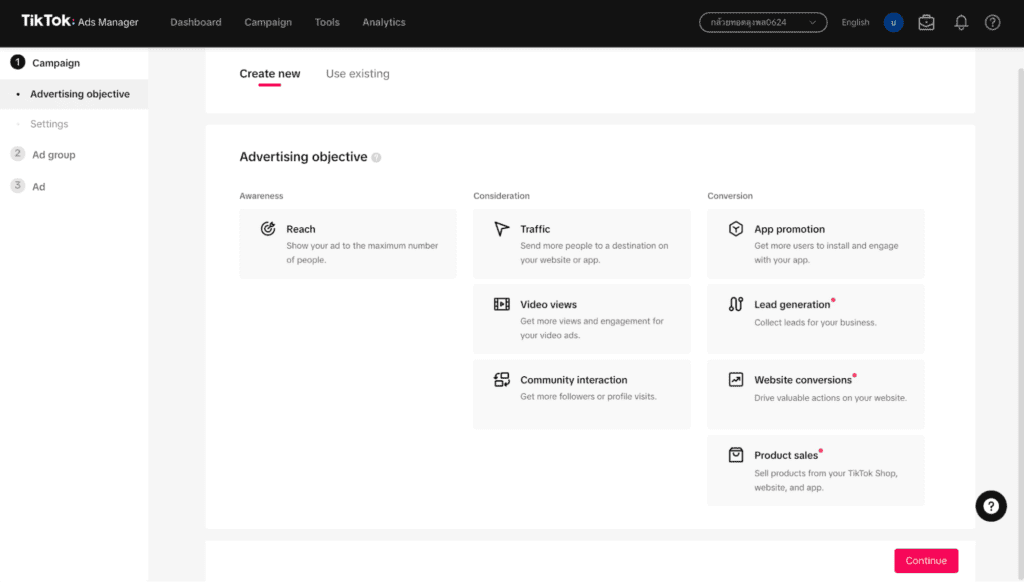The height and width of the screenshot is (582, 1024).
Task: Open the floating help chat bubble
Action: (991, 506)
